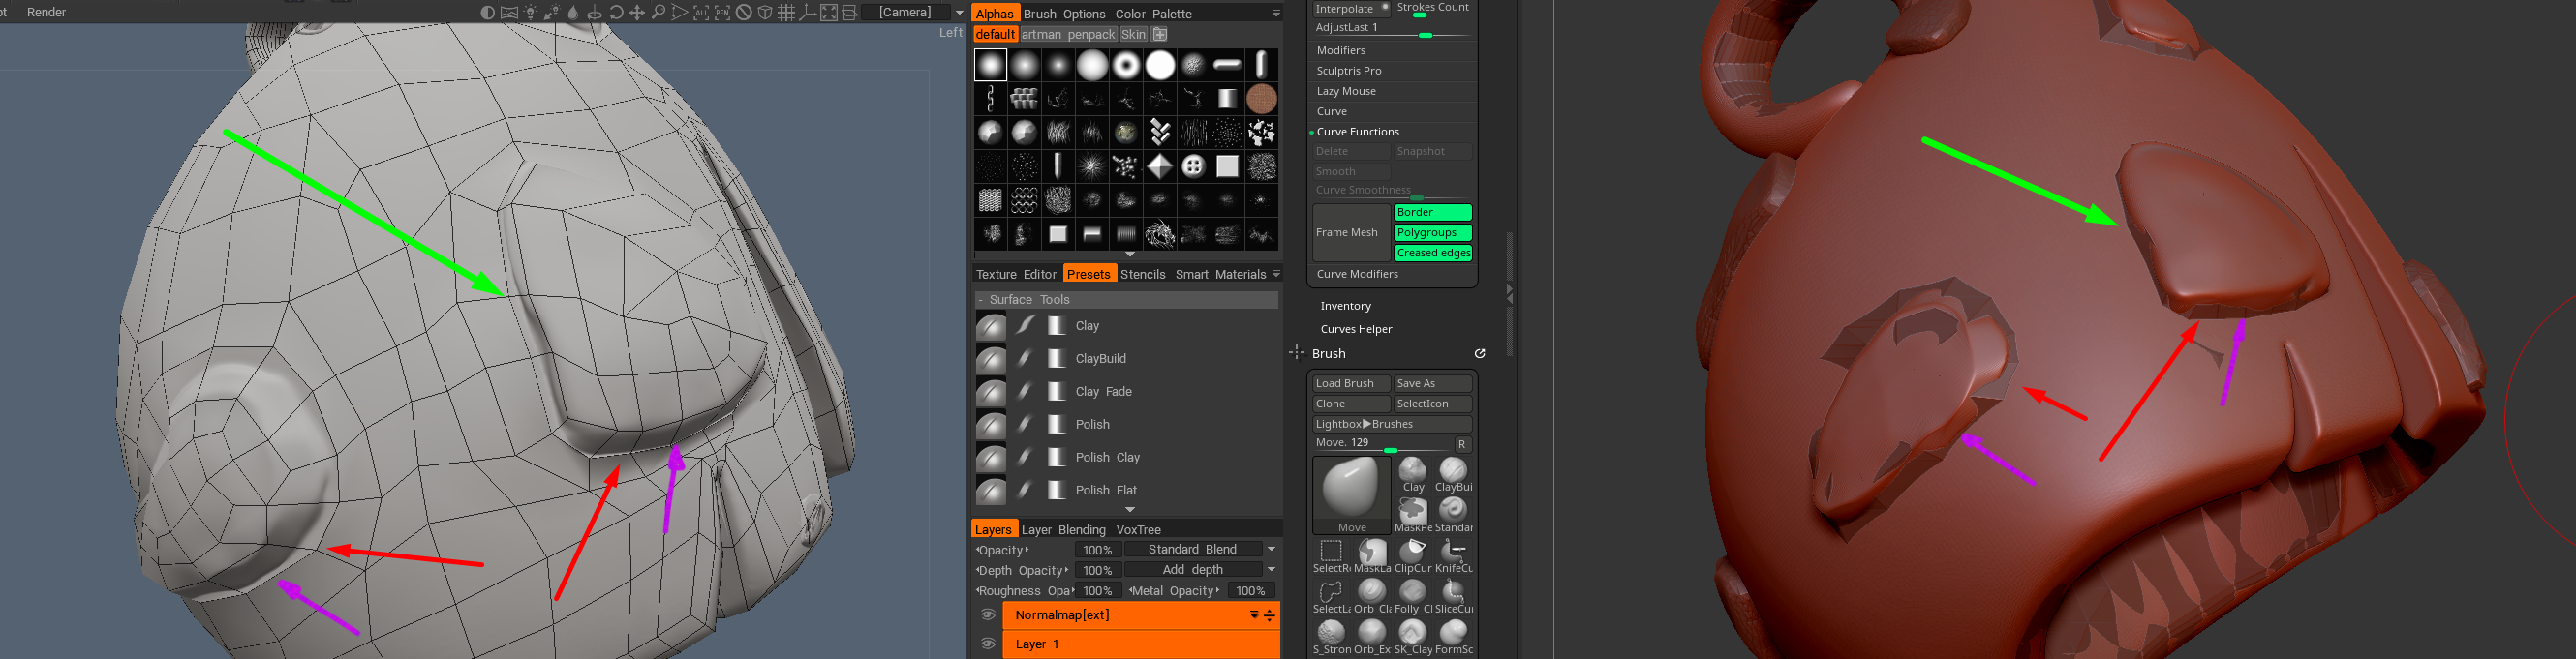Click the lightbulb light icon in toolbar
The width and height of the screenshot is (2576, 659).
[530, 13]
